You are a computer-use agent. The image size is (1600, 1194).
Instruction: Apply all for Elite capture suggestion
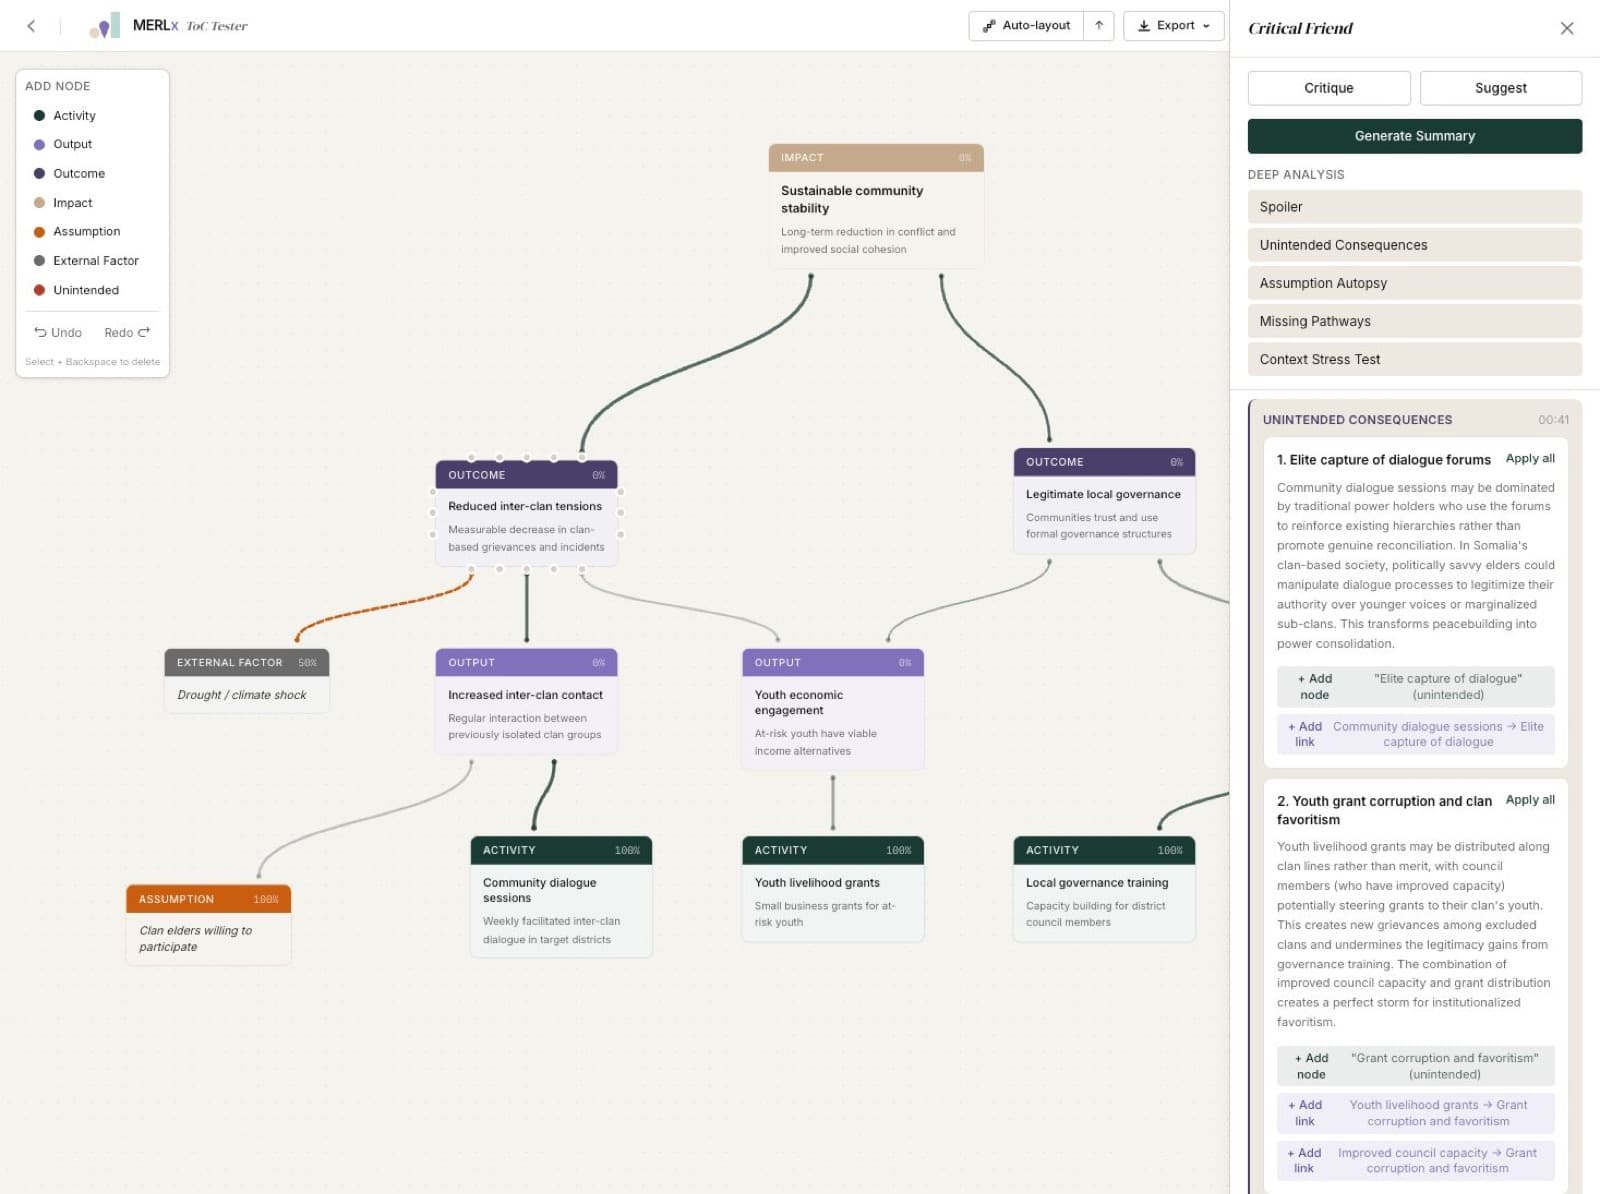[x=1530, y=458]
